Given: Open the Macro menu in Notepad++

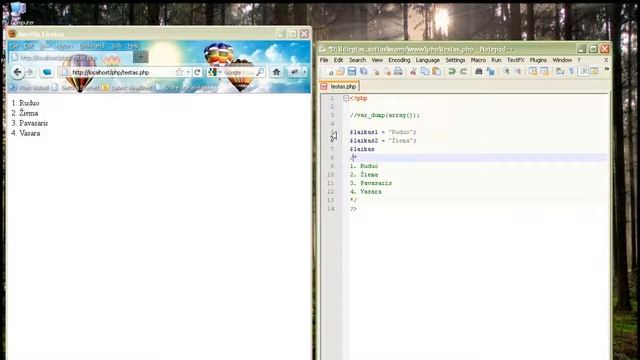Looking at the screenshot, I should coord(478,60).
